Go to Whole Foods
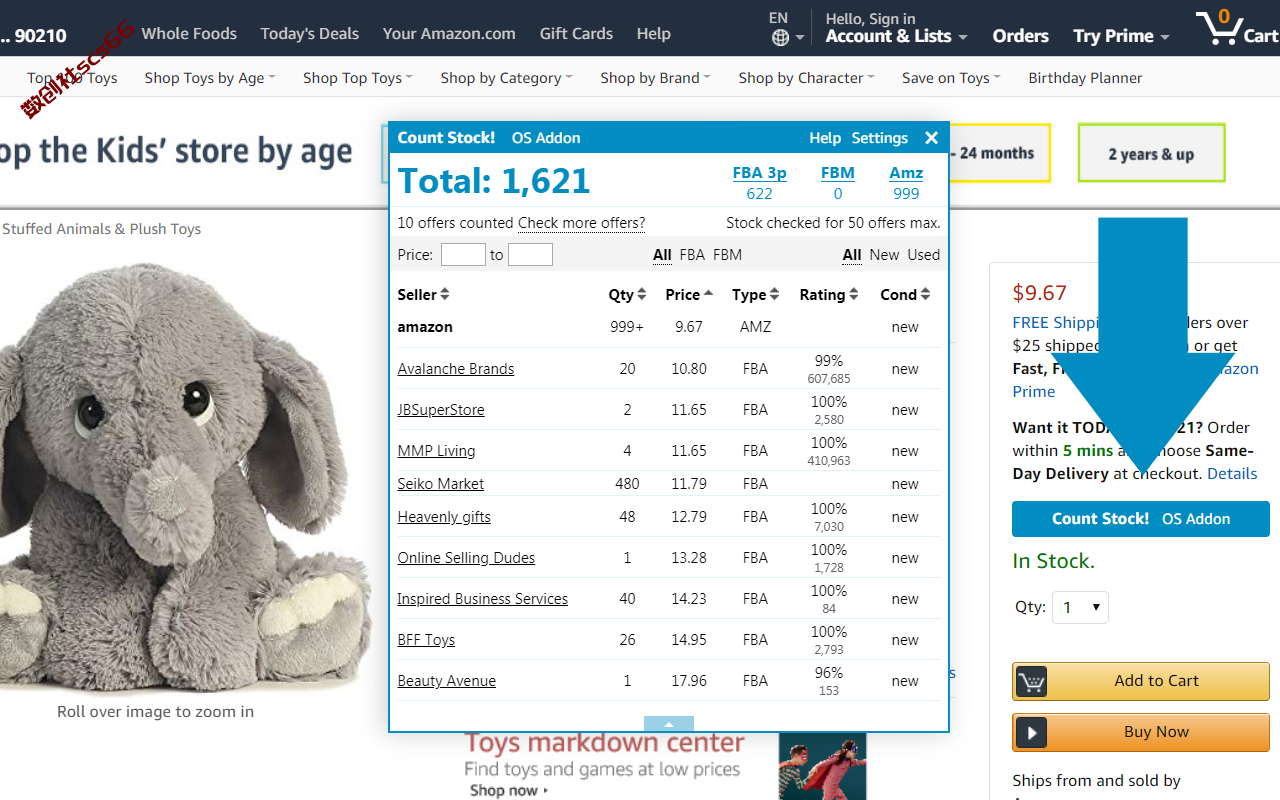The width and height of the screenshot is (1280, 800). click(189, 34)
